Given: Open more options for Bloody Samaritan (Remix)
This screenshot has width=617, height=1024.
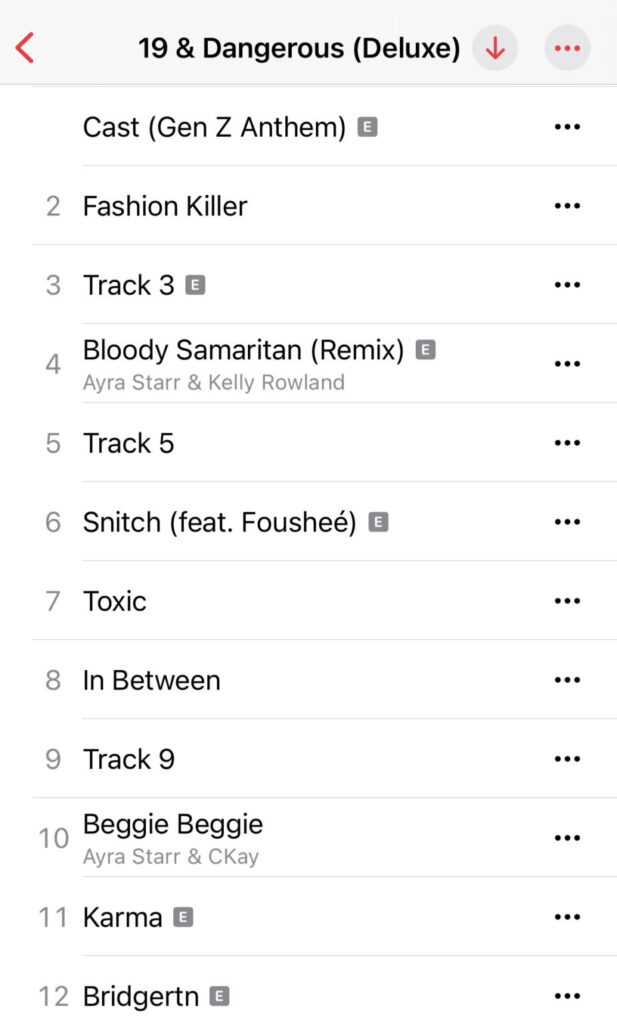Looking at the screenshot, I should click(x=567, y=364).
